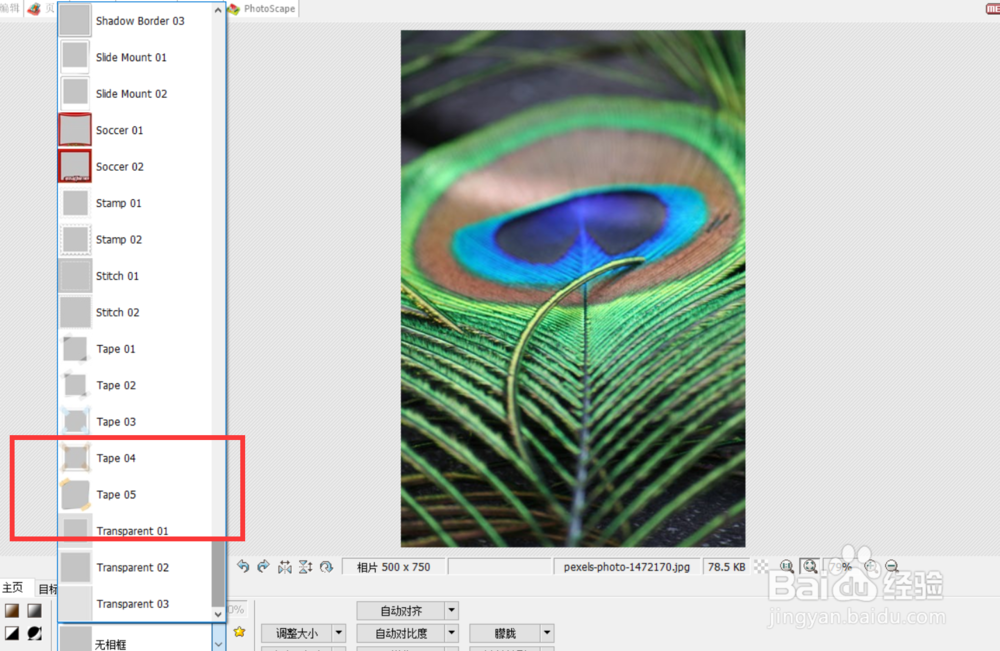Click the fit-to-window zoom icon

pos(810,566)
